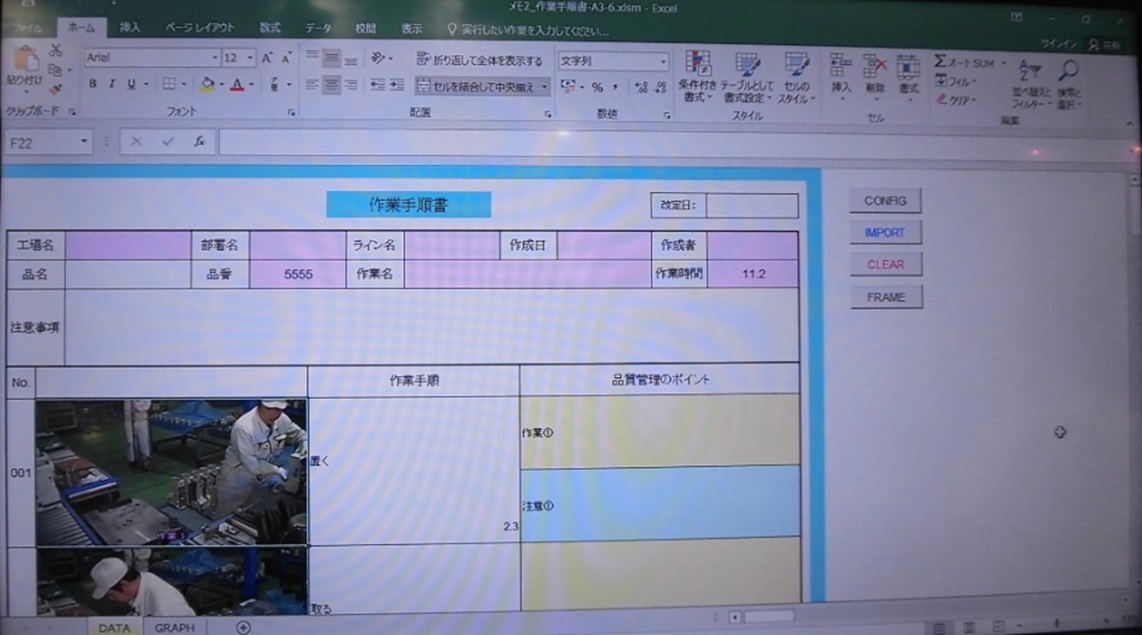Switch to the GRAPH sheet tab
The image size is (1142, 635).
[x=174, y=627]
